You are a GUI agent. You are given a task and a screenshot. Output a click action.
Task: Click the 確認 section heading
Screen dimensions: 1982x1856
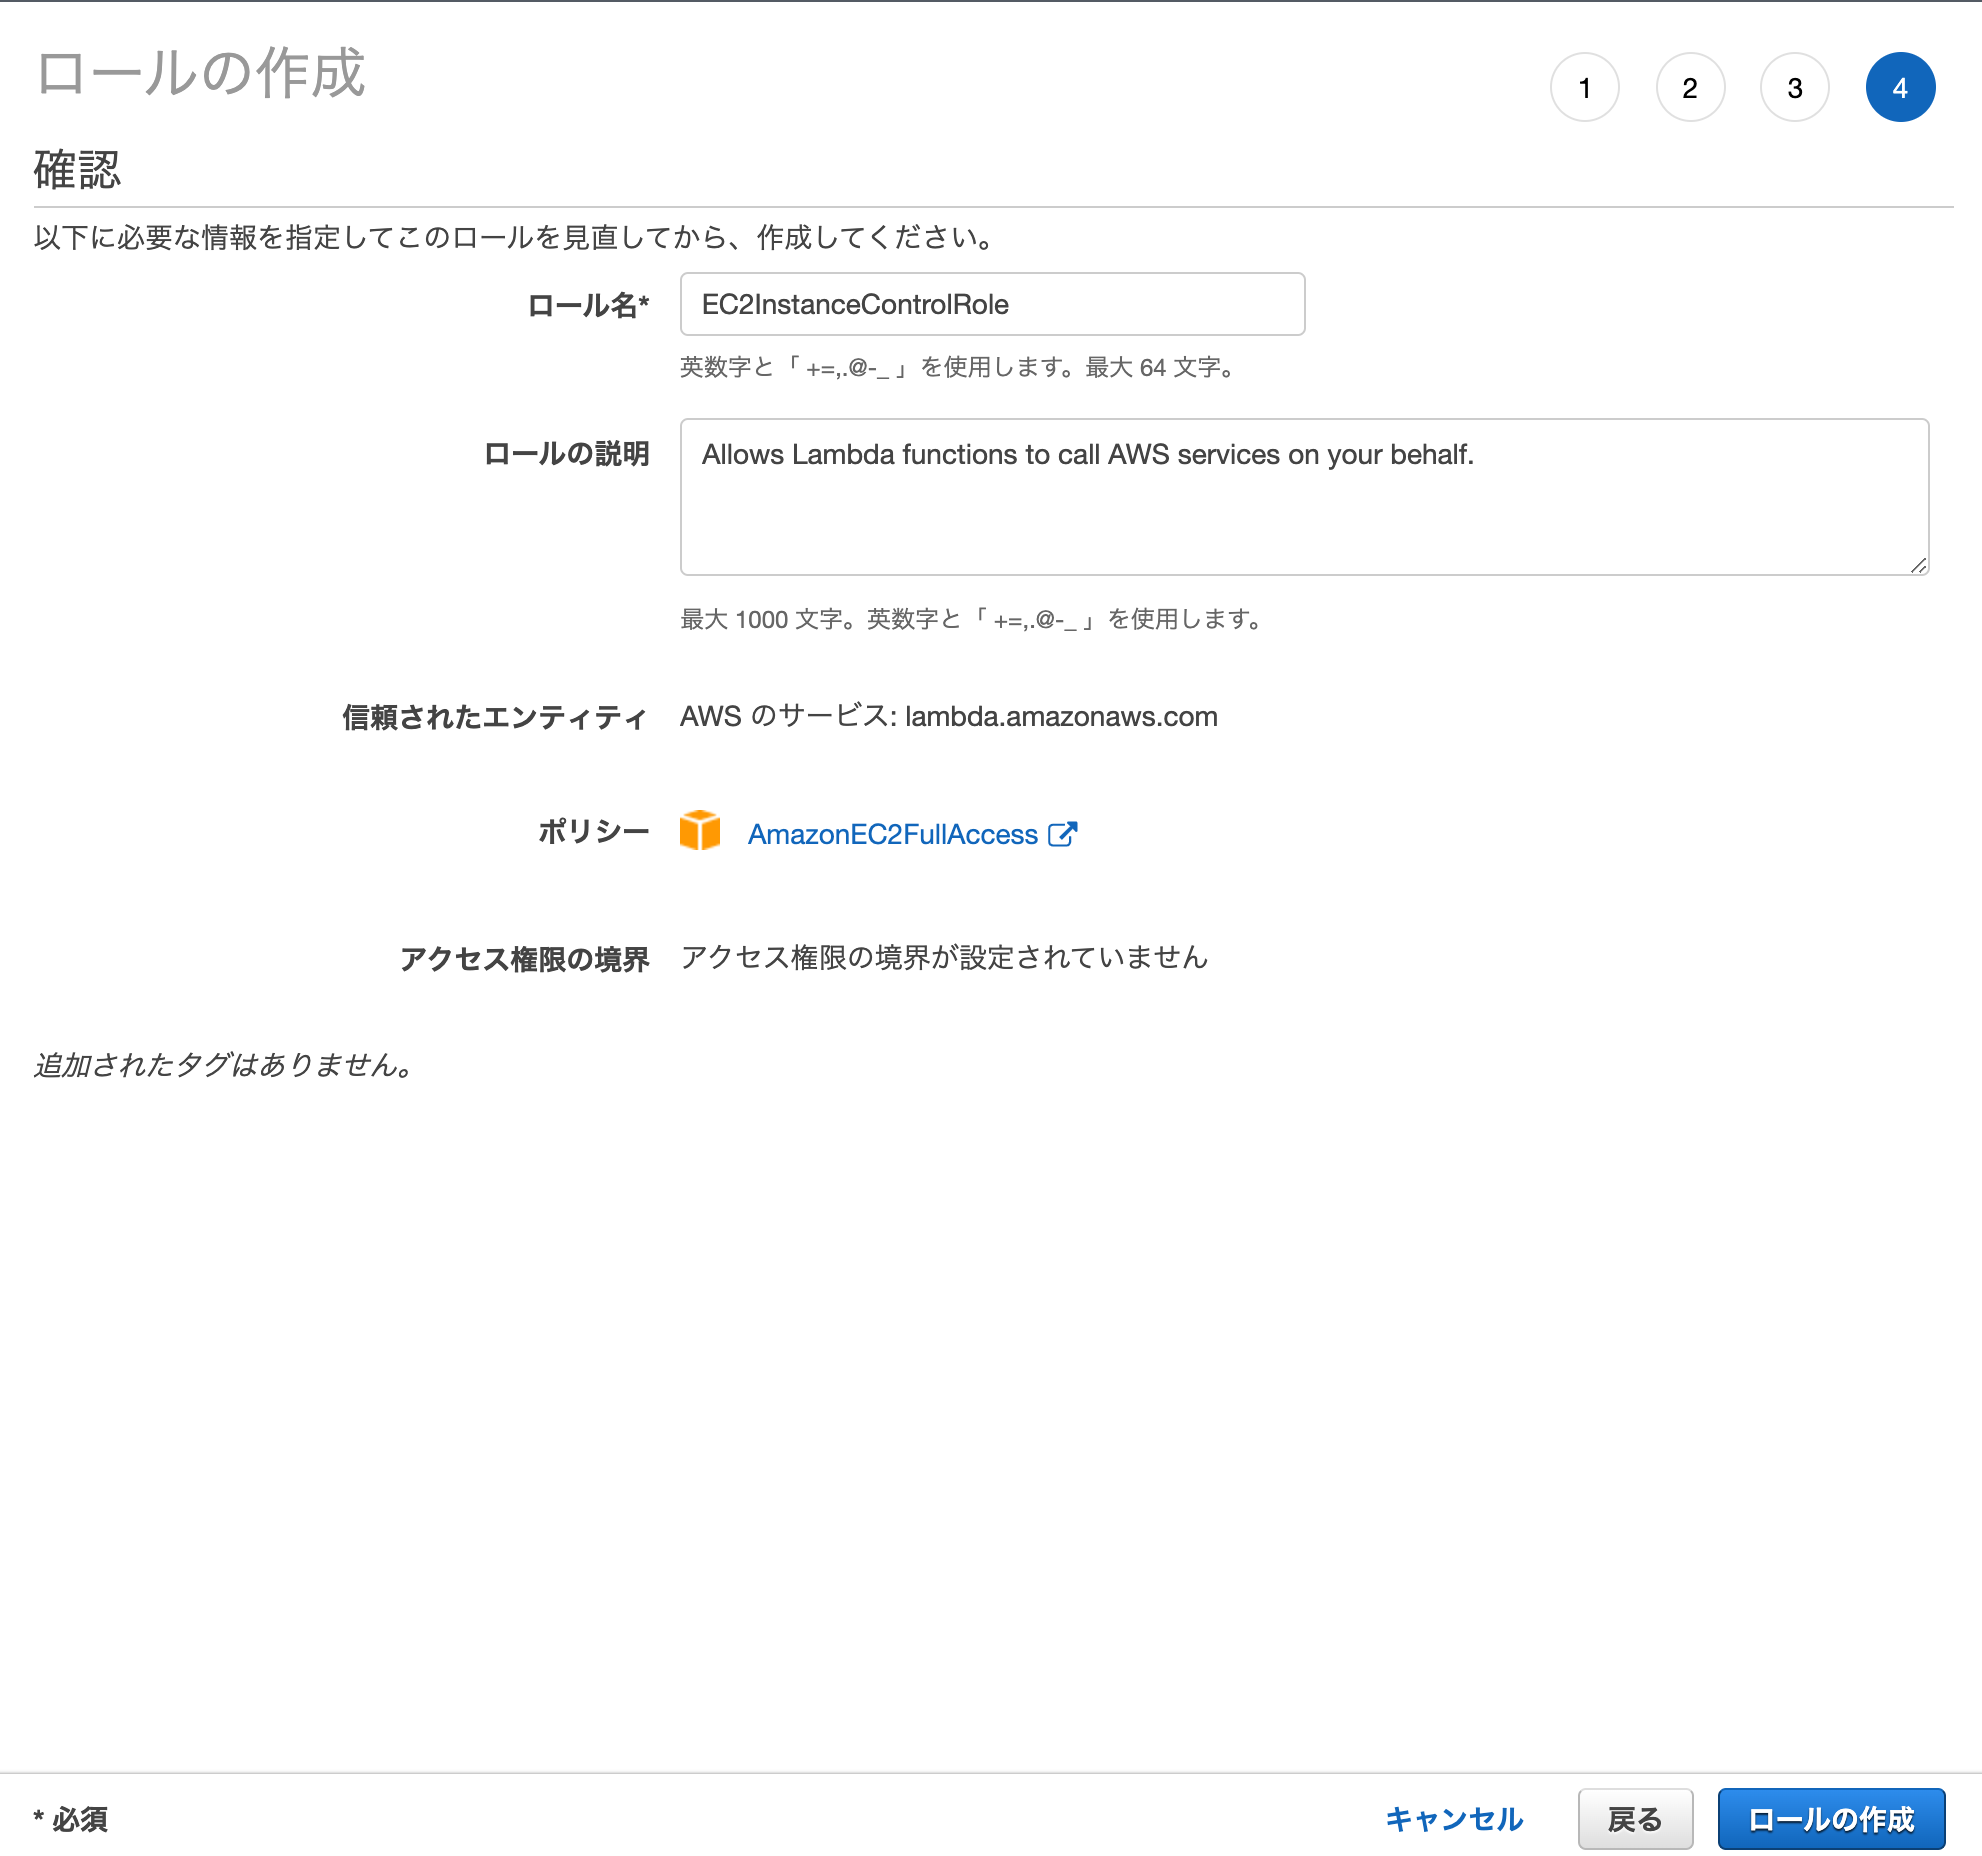[77, 169]
